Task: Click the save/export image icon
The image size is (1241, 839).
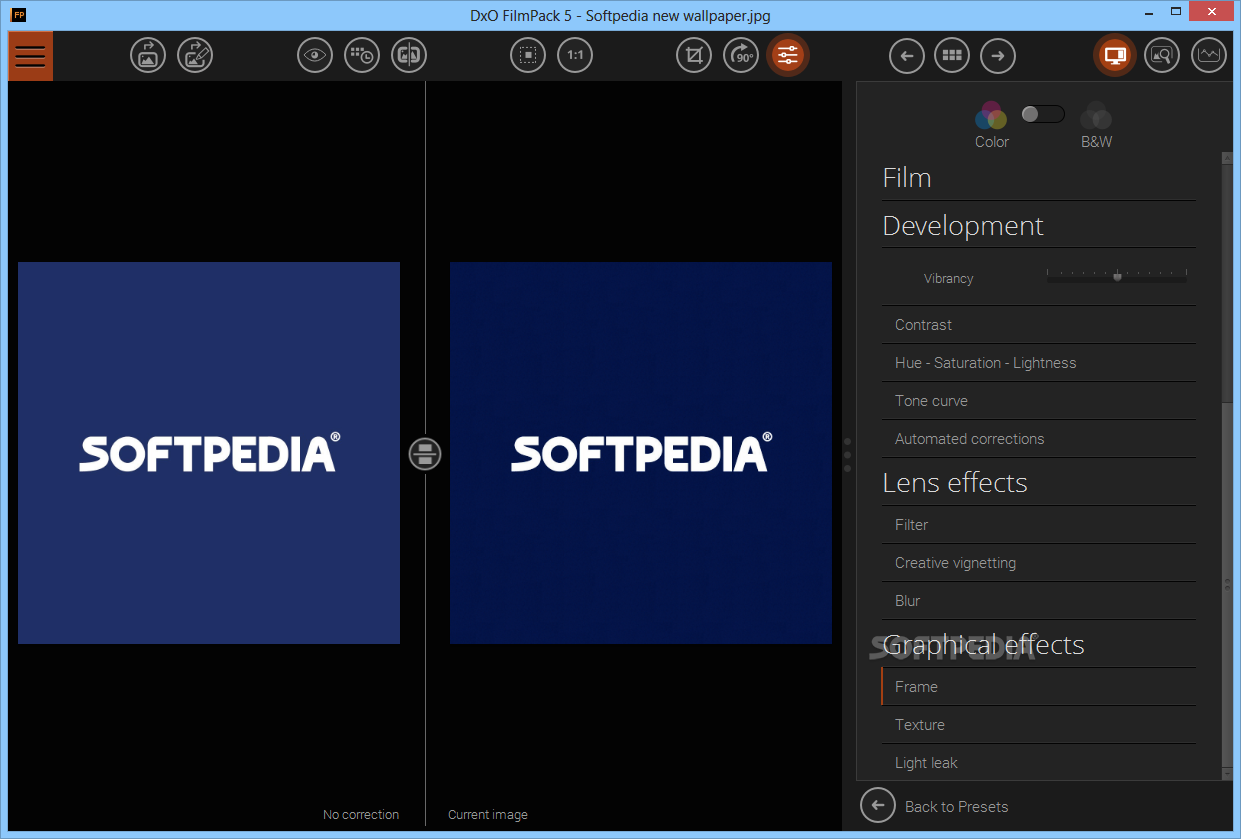Action: [195, 55]
